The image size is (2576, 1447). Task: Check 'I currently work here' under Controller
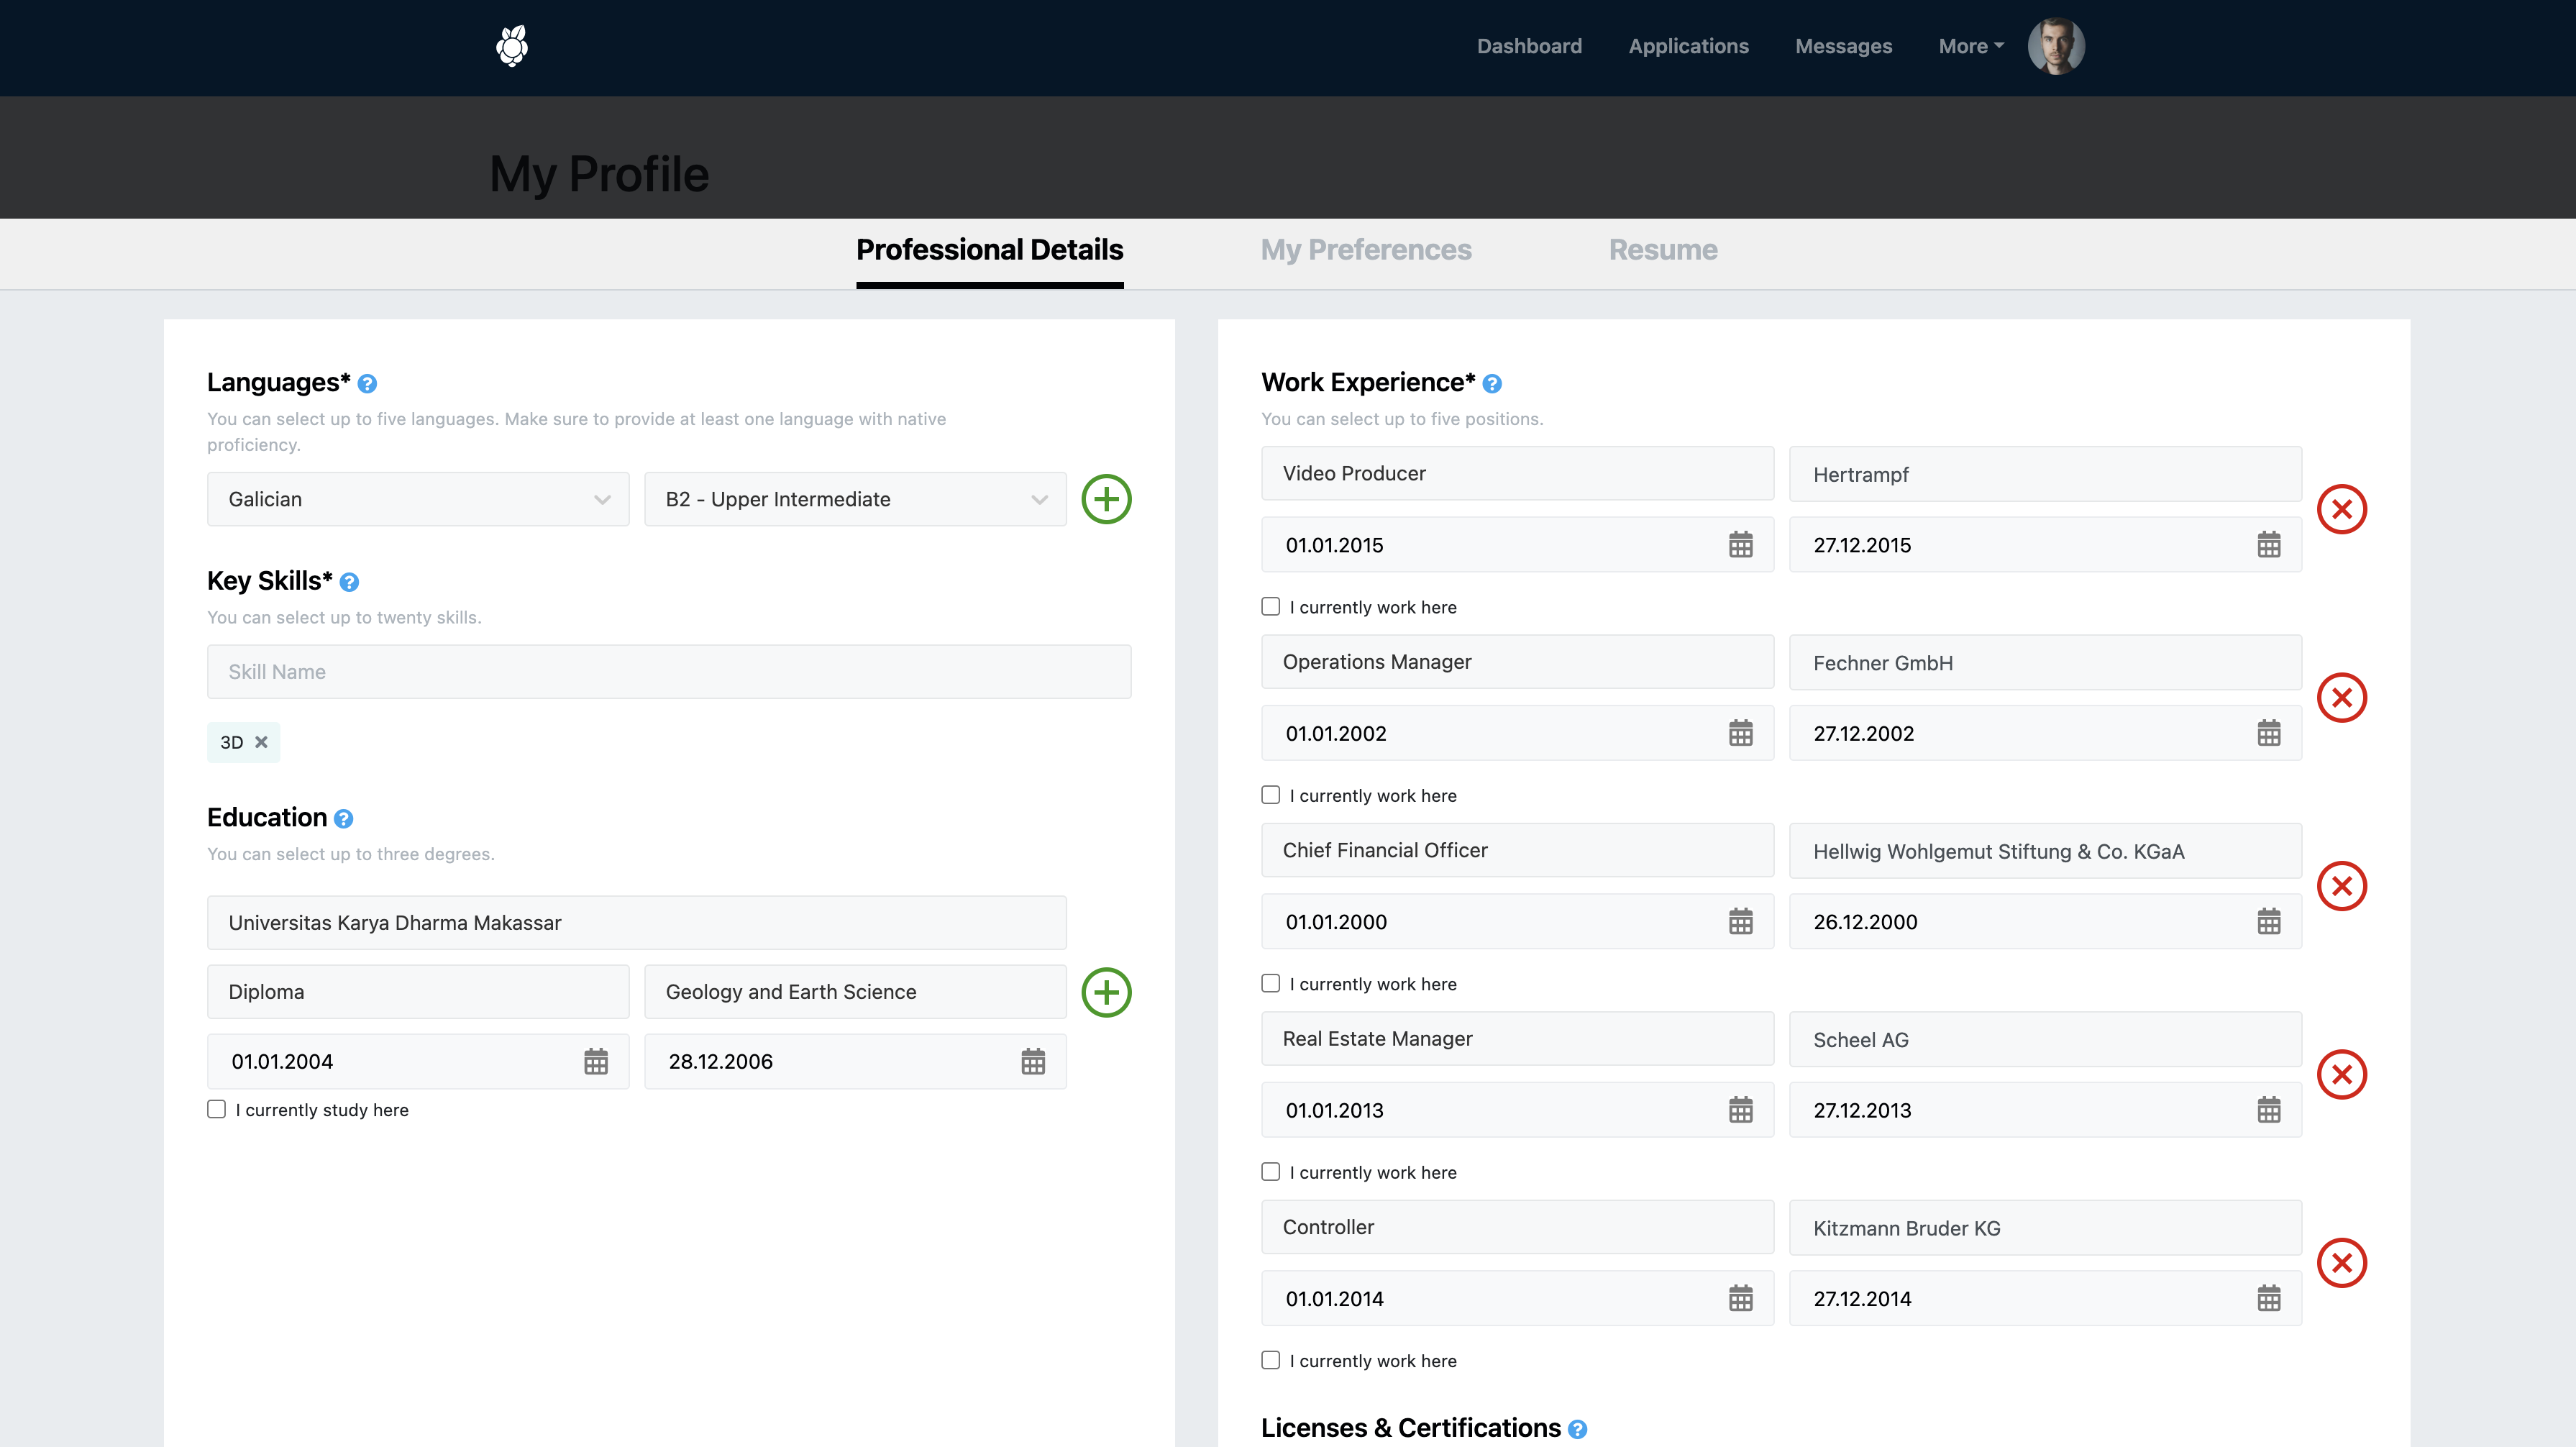pos(1270,1360)
